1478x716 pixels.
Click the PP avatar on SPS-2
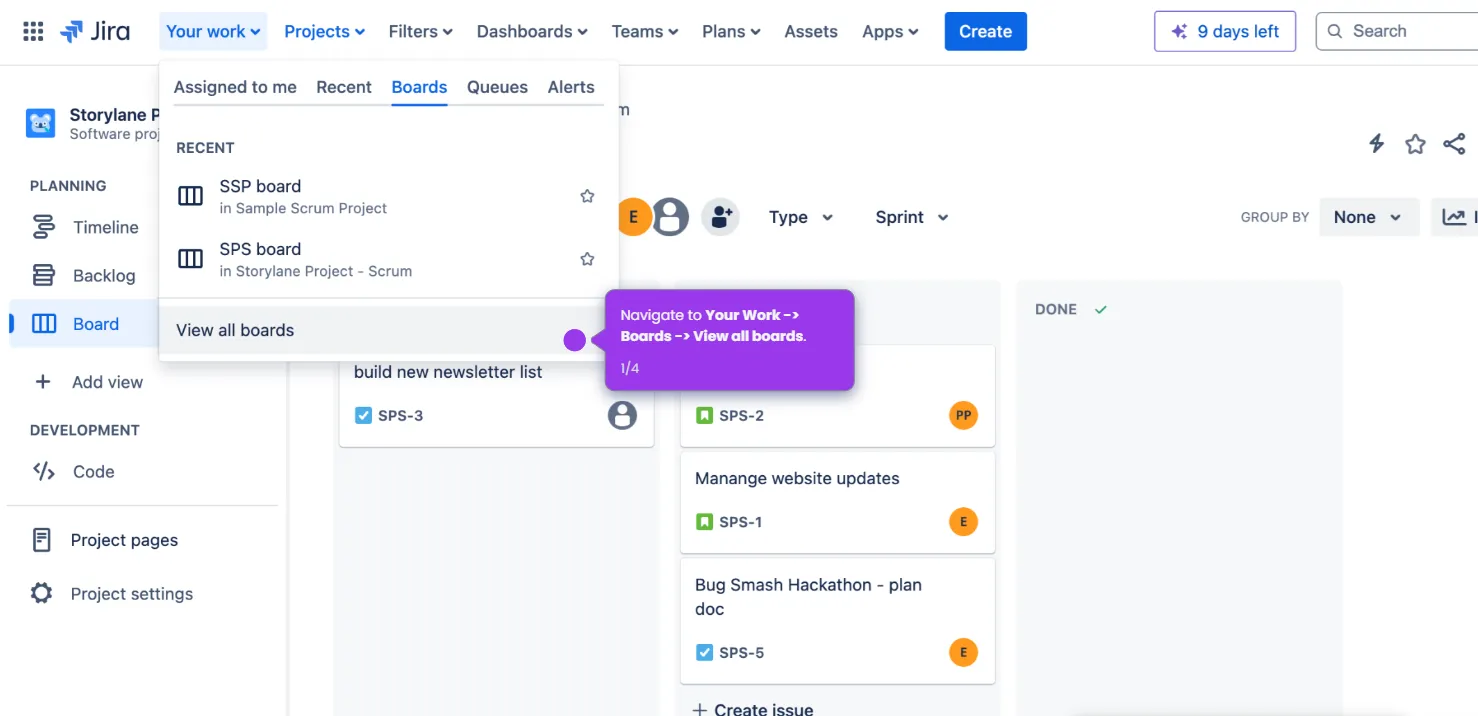pyautogui.click(x=963, y=415)
